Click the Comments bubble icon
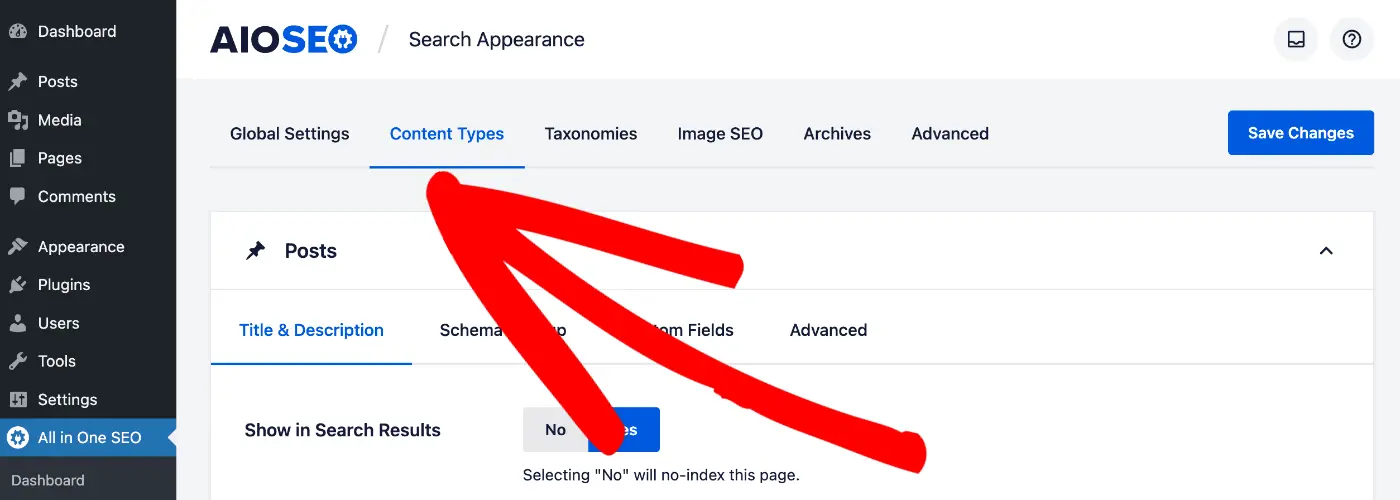Screen dimensions: 1400x500 (17, 196)
